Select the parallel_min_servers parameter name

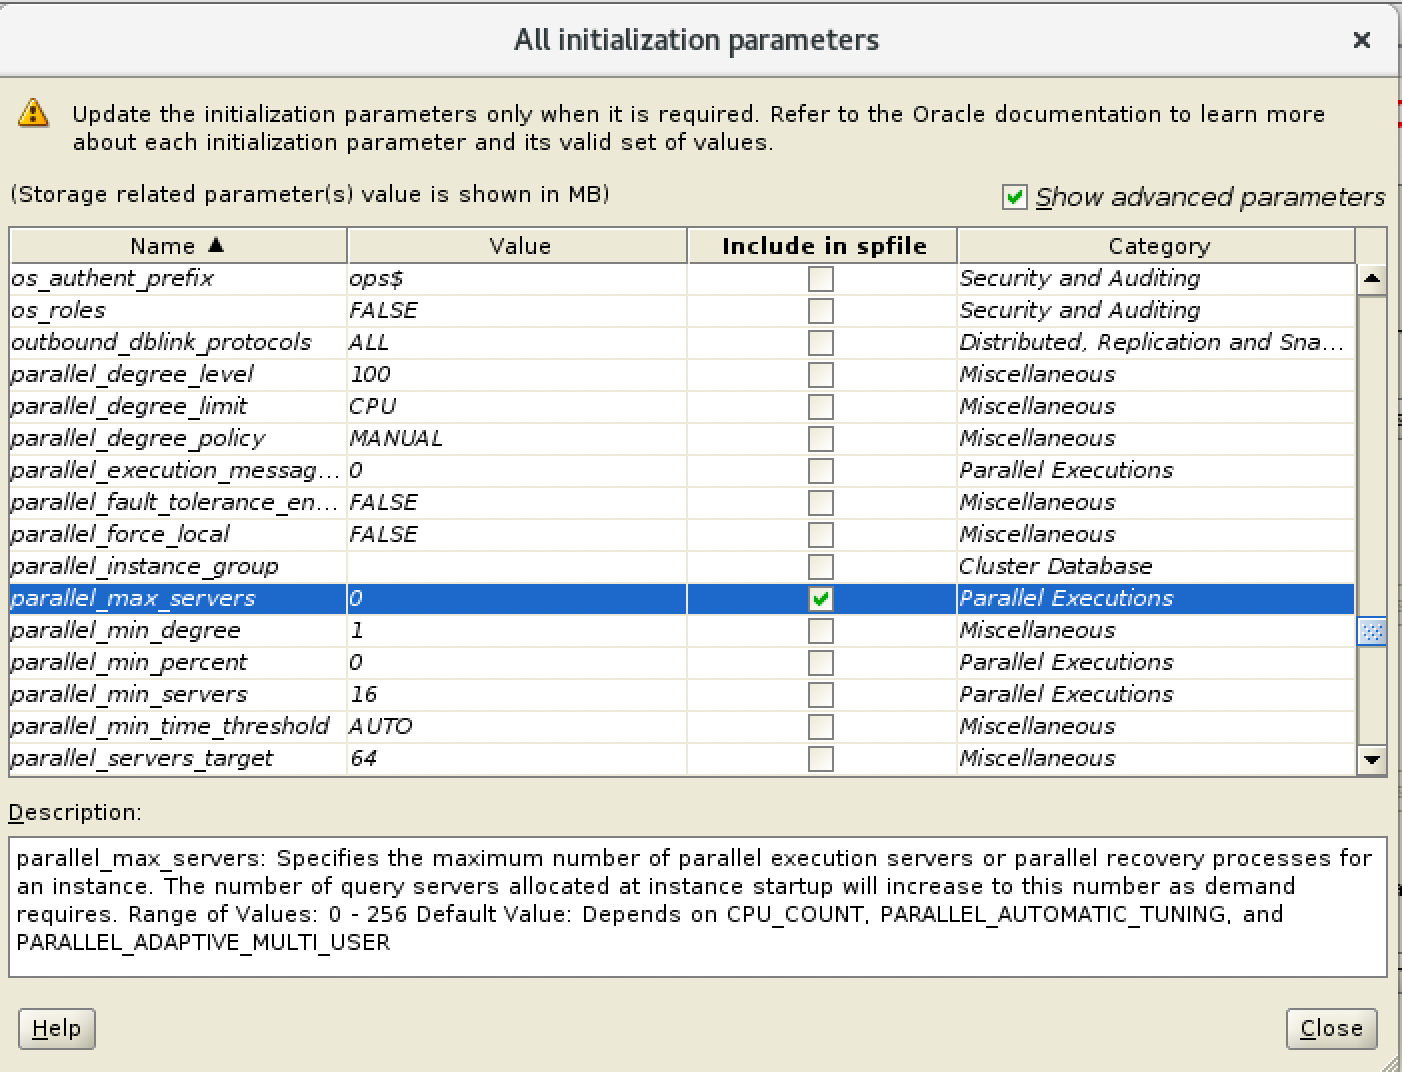(178, 695)
